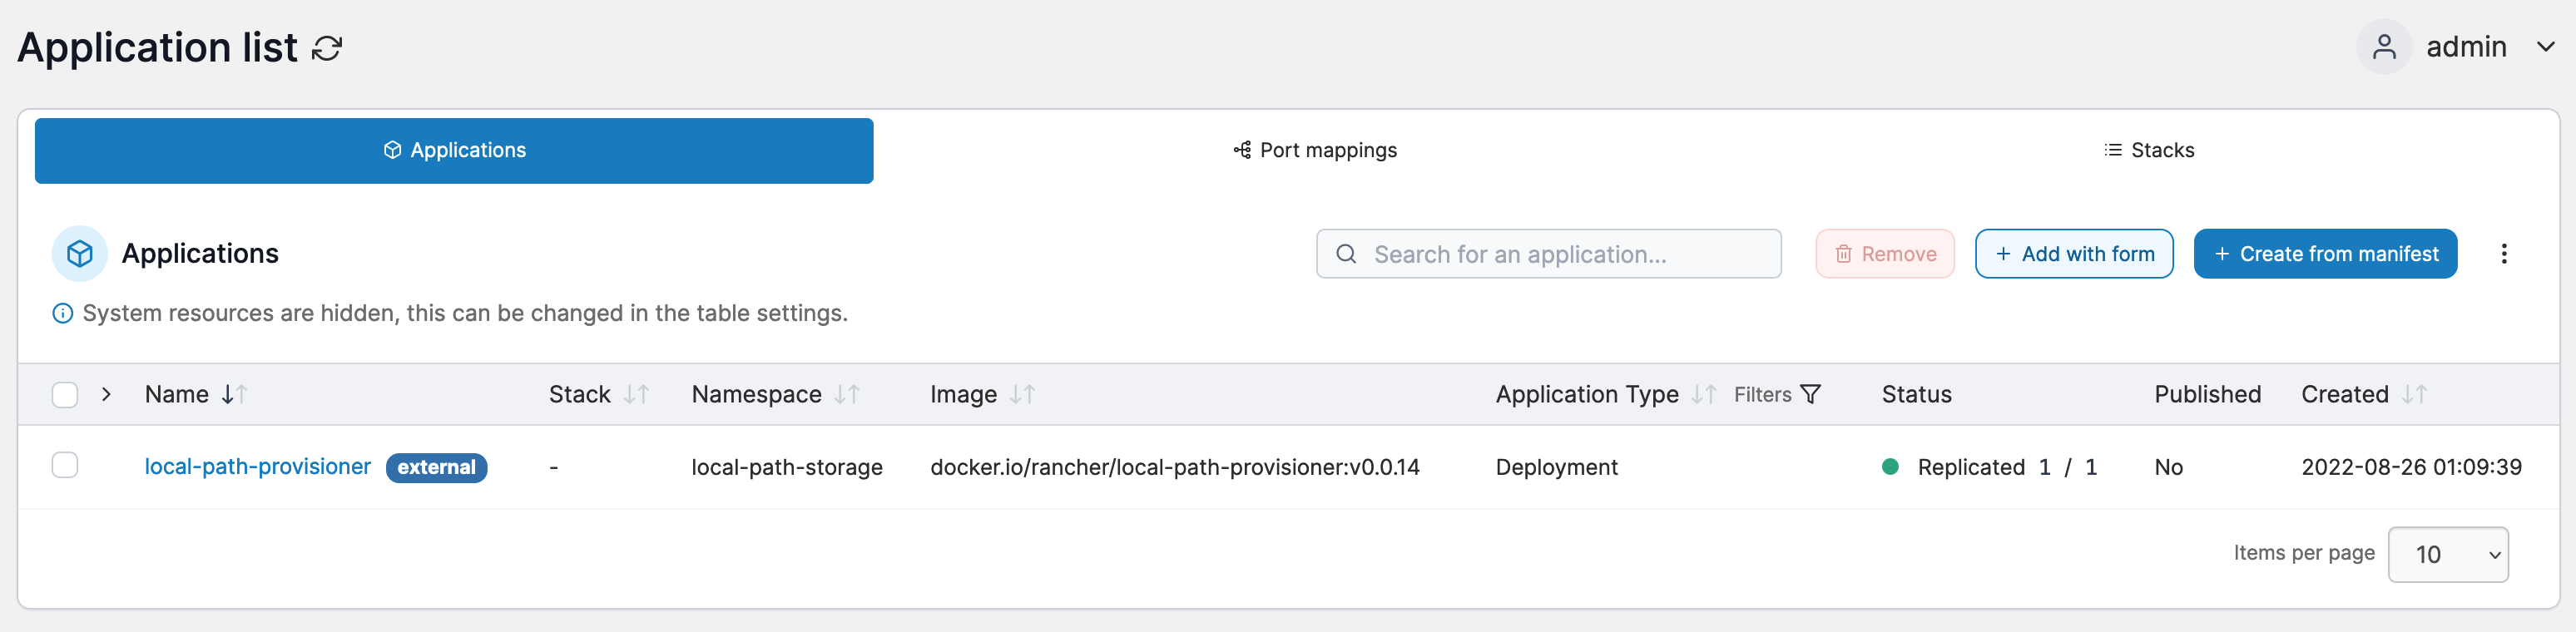Toggle the select-all header checkbox
2576x632 pixels.
tap(65, 395)
